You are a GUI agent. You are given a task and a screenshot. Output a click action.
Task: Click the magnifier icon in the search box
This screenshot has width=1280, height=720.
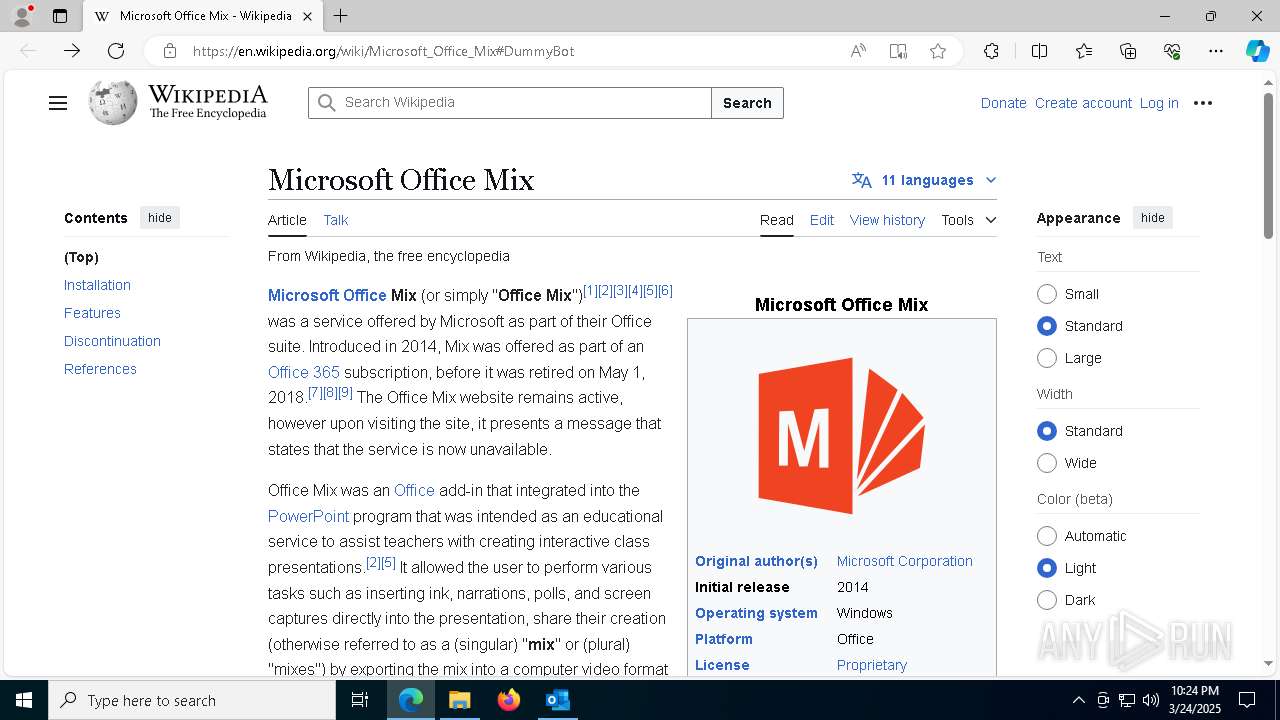pyautogui.click(x=326, y=103)
